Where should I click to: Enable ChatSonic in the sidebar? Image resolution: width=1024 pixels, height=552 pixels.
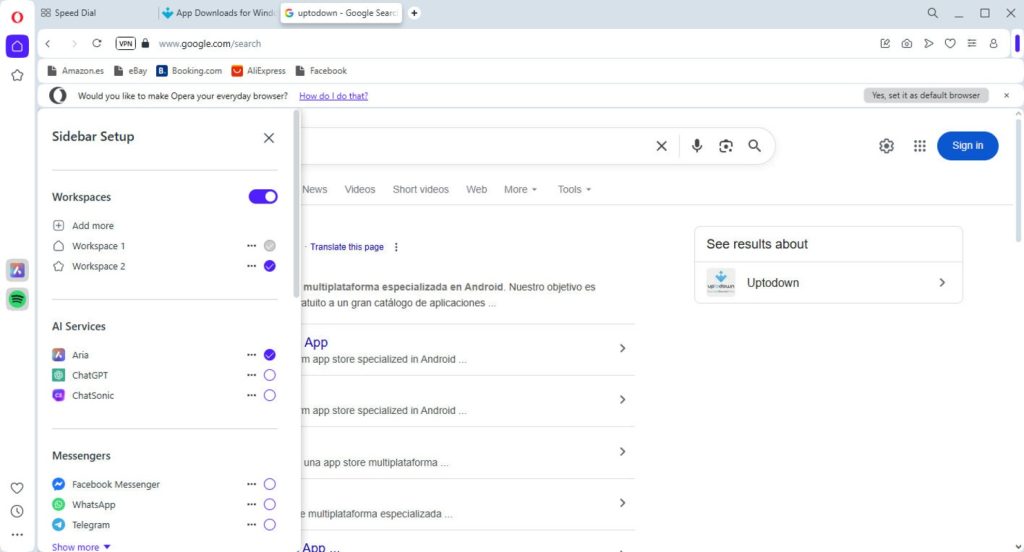pos(270,395)
